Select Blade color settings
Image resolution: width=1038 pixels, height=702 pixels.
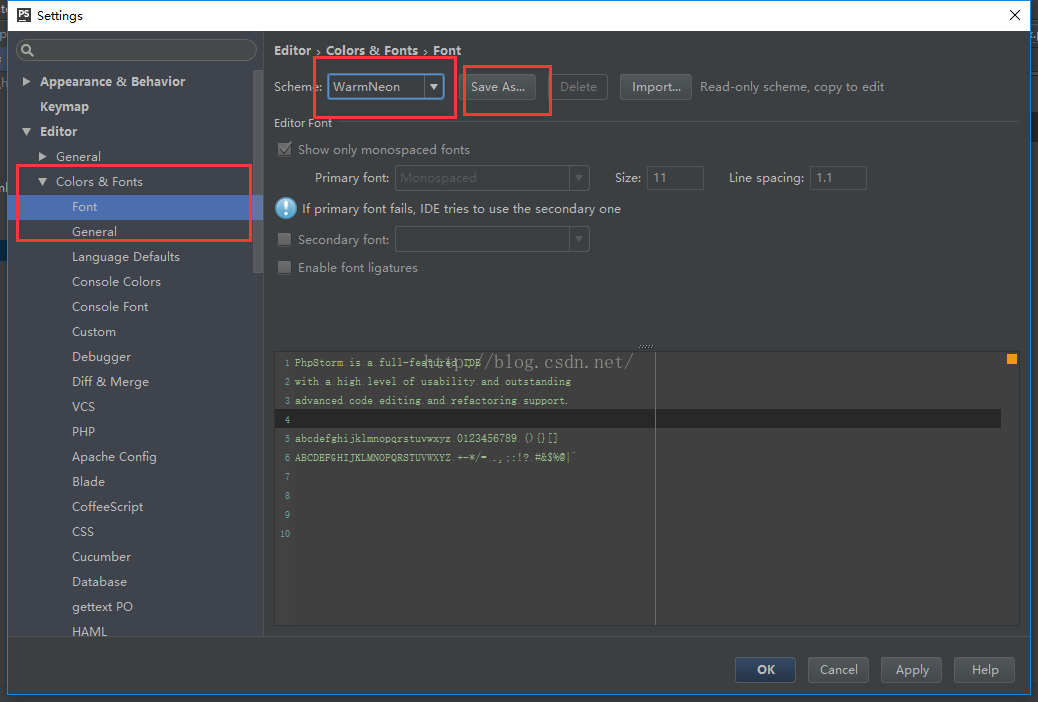pyautogui.click(x=89, y=482)
